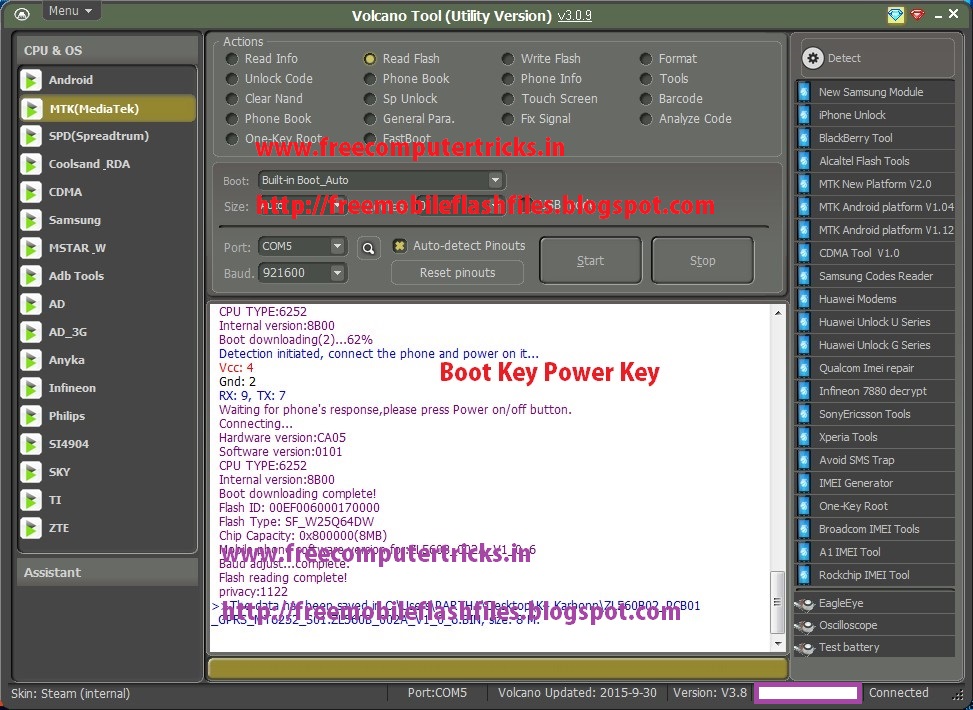Viewport: 973px width, 710px height.
Task: Select the Fix Signal radio option
Action: click(508, 119)
